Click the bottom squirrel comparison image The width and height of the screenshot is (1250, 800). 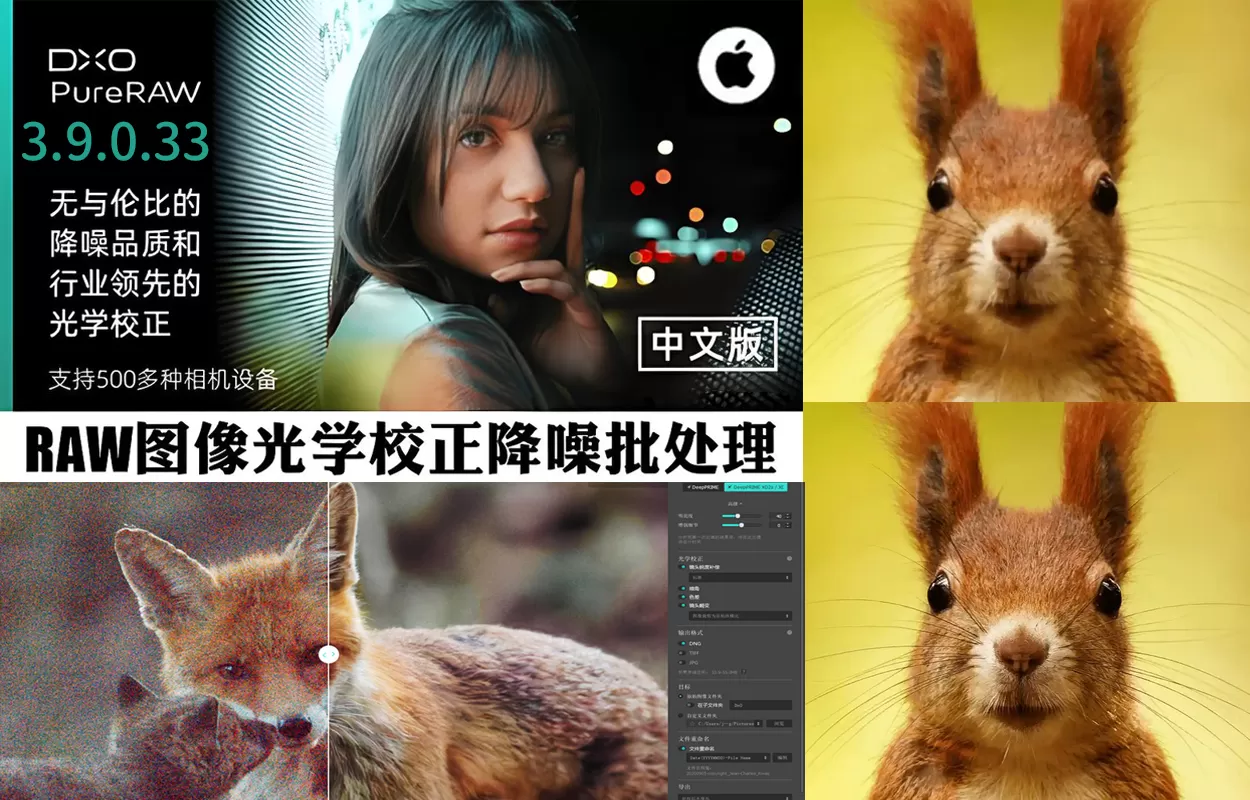pyautogui.click(x=1027, y=601)
